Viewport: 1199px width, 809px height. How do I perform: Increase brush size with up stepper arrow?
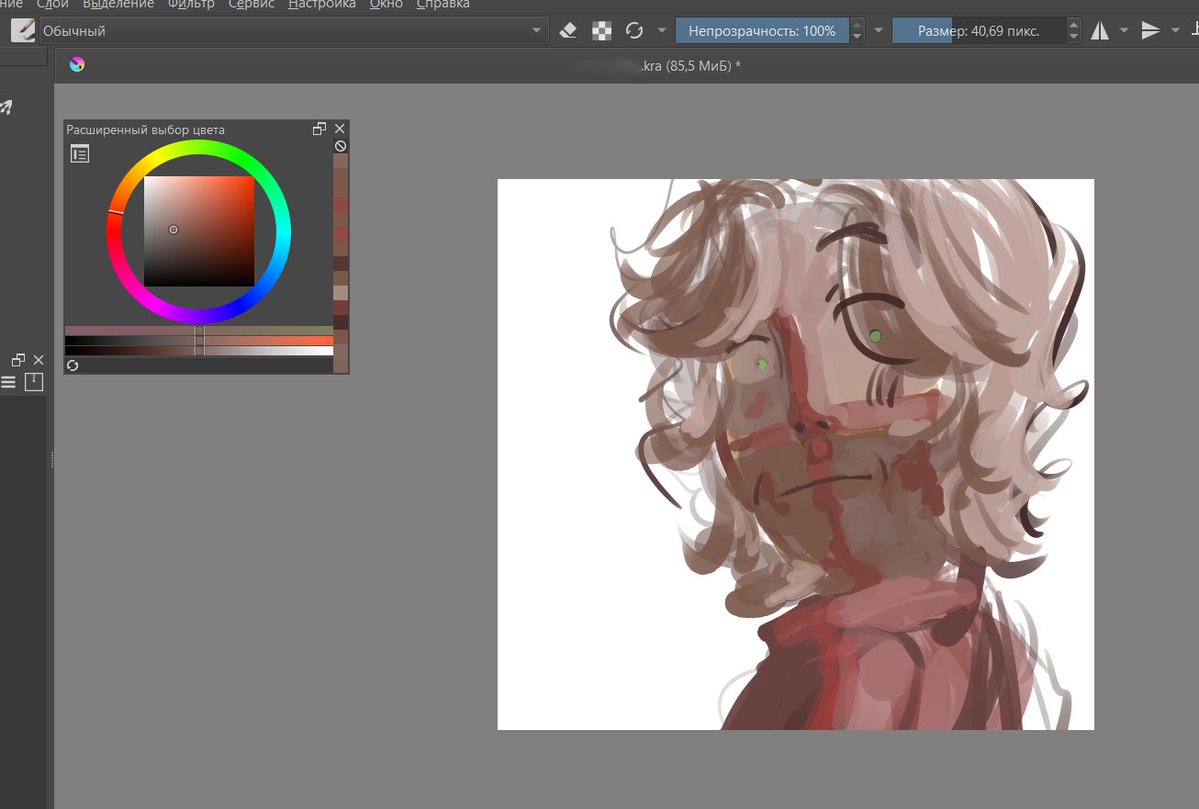point(1074,25)
